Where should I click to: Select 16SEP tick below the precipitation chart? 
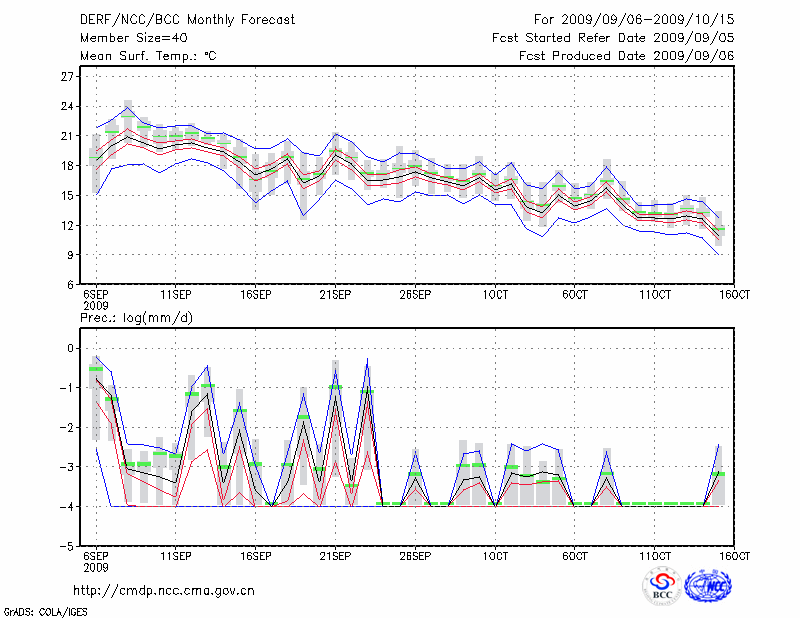coord(255,556)
